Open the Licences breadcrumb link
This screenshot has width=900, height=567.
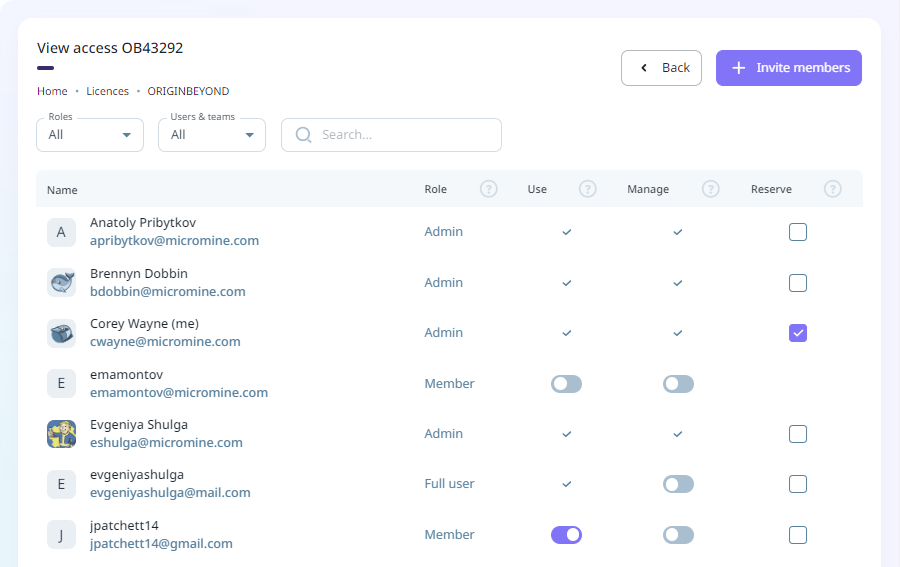pyautogui.click(x=107, y=91)
